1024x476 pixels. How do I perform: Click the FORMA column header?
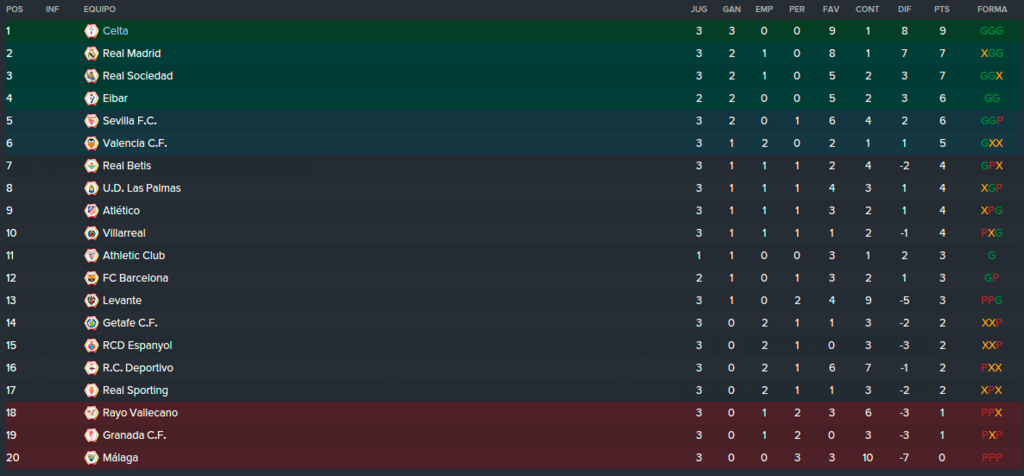pyautogui.click(x=991, y=10)
